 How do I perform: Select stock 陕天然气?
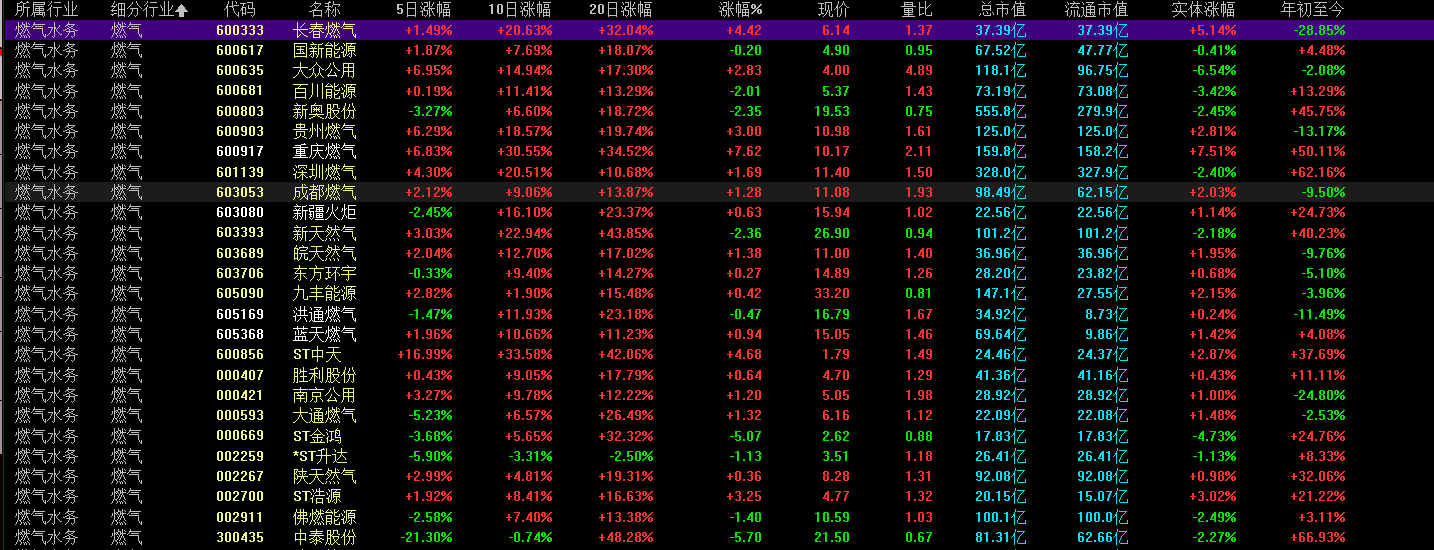[x=324, y=476]
